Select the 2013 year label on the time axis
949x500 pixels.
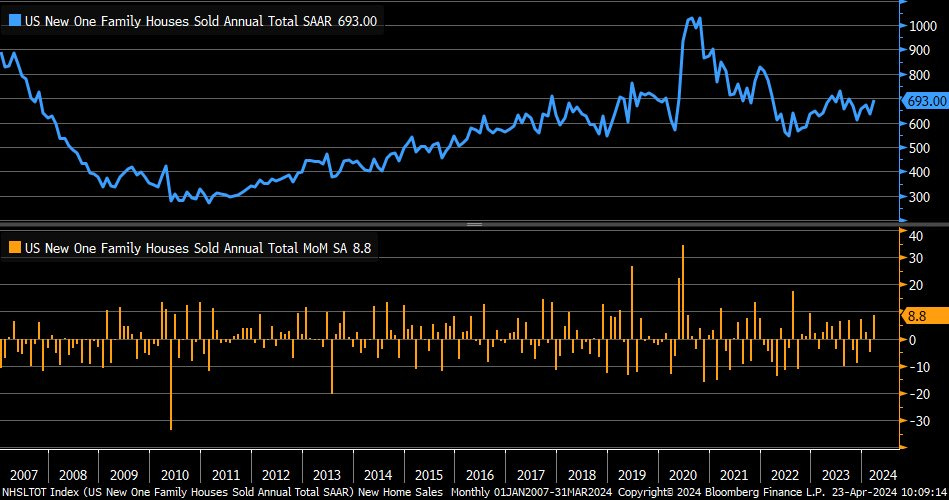327,475
